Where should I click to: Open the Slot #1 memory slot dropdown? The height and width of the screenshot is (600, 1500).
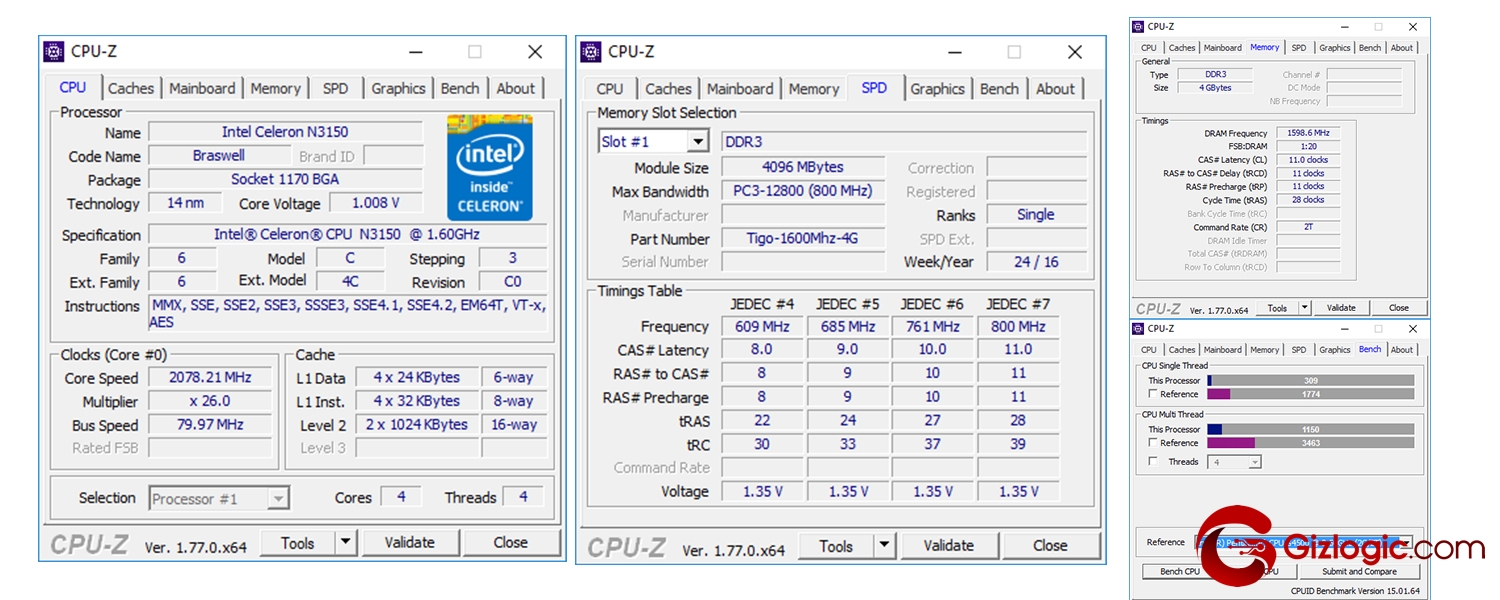tap(698, 141)
